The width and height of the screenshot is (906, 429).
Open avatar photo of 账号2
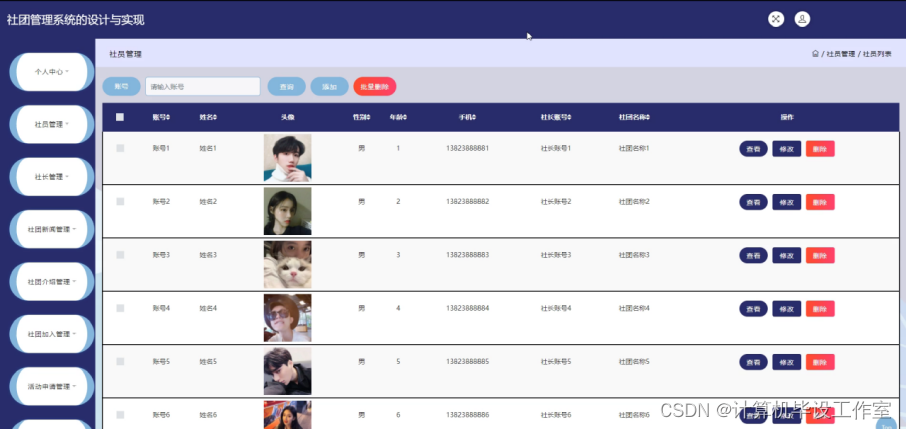pyautogui.click(x=288, y=211)
